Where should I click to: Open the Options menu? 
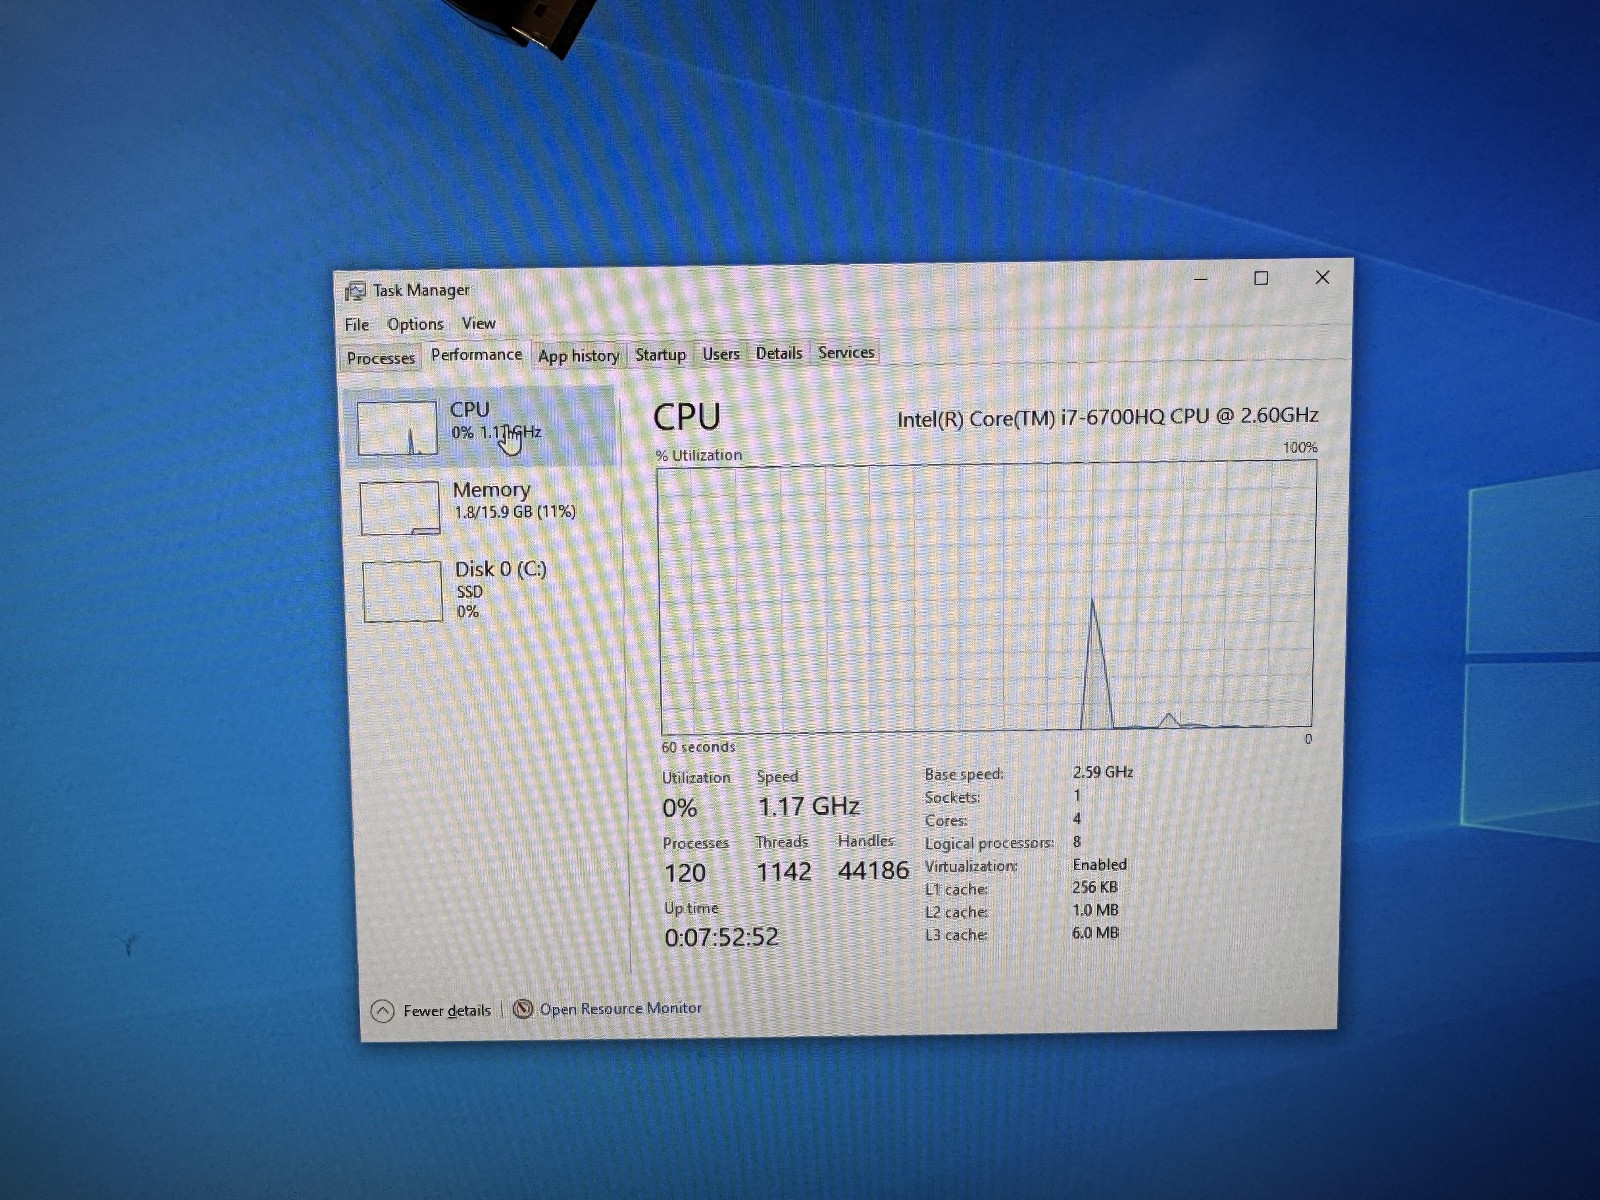coord(415,324)
